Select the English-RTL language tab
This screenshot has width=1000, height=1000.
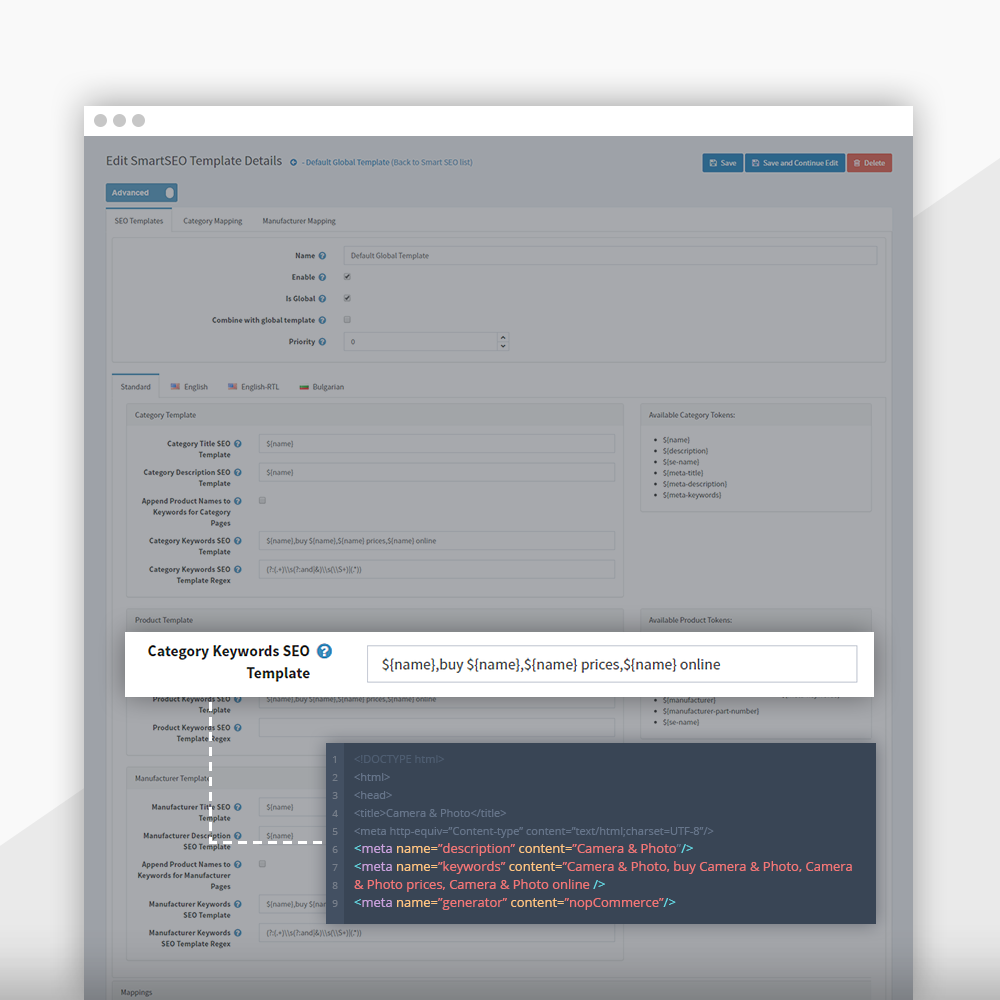pyautogui.click(x=254, y=387)
